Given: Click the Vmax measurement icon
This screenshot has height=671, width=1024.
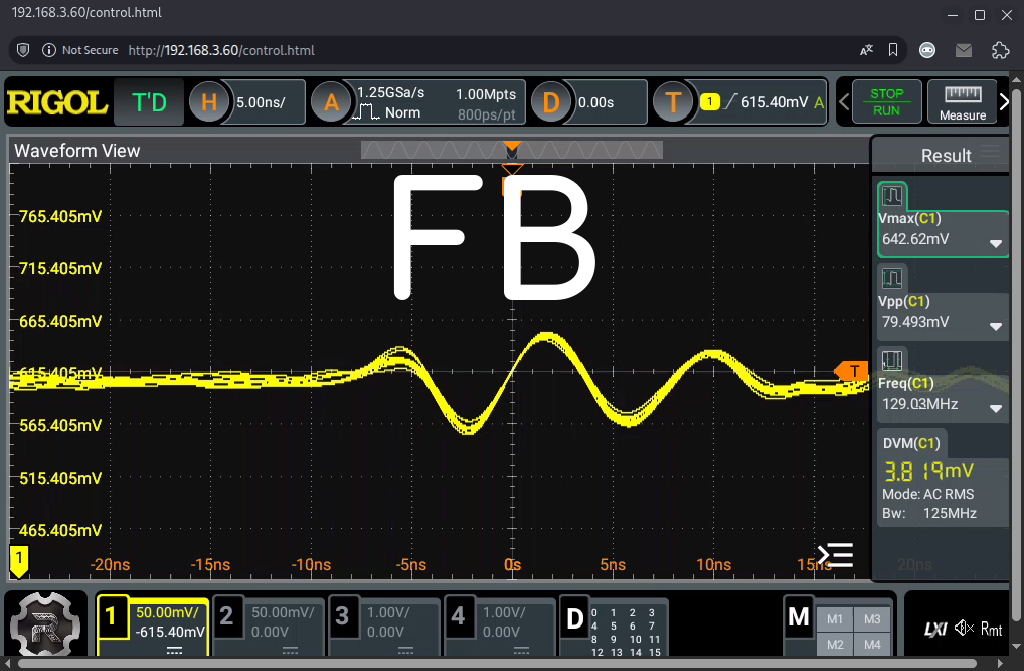Looking at the screenshot, I should click(x=891, y=195).
